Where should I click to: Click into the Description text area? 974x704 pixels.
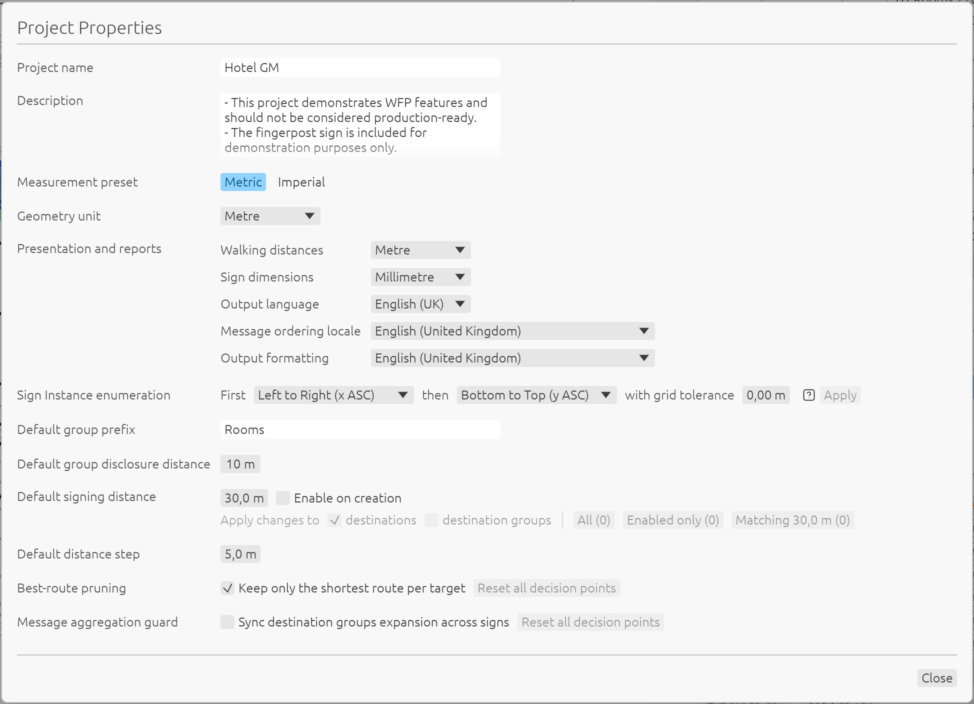coord(360,125)
